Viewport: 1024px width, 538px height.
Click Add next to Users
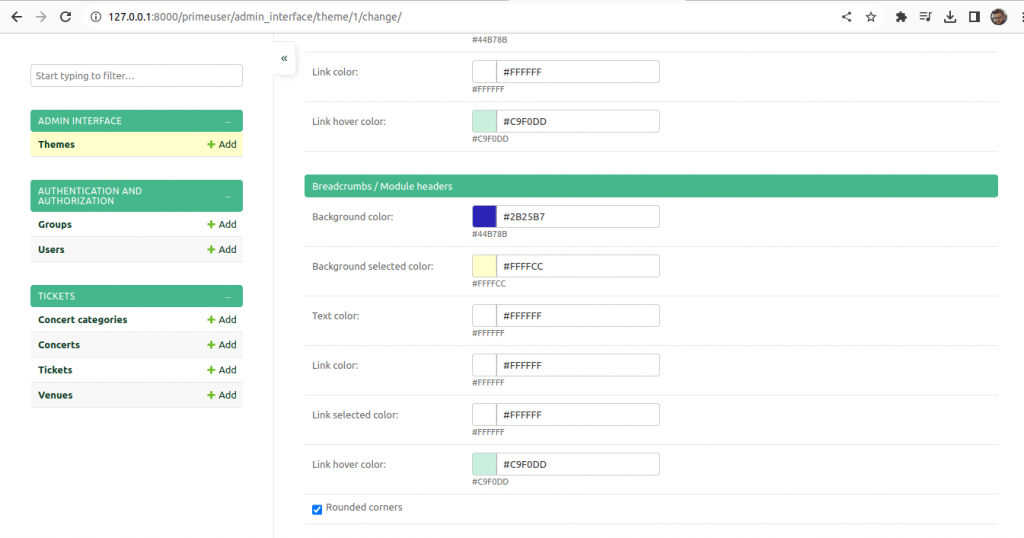[x=221, y=249]
